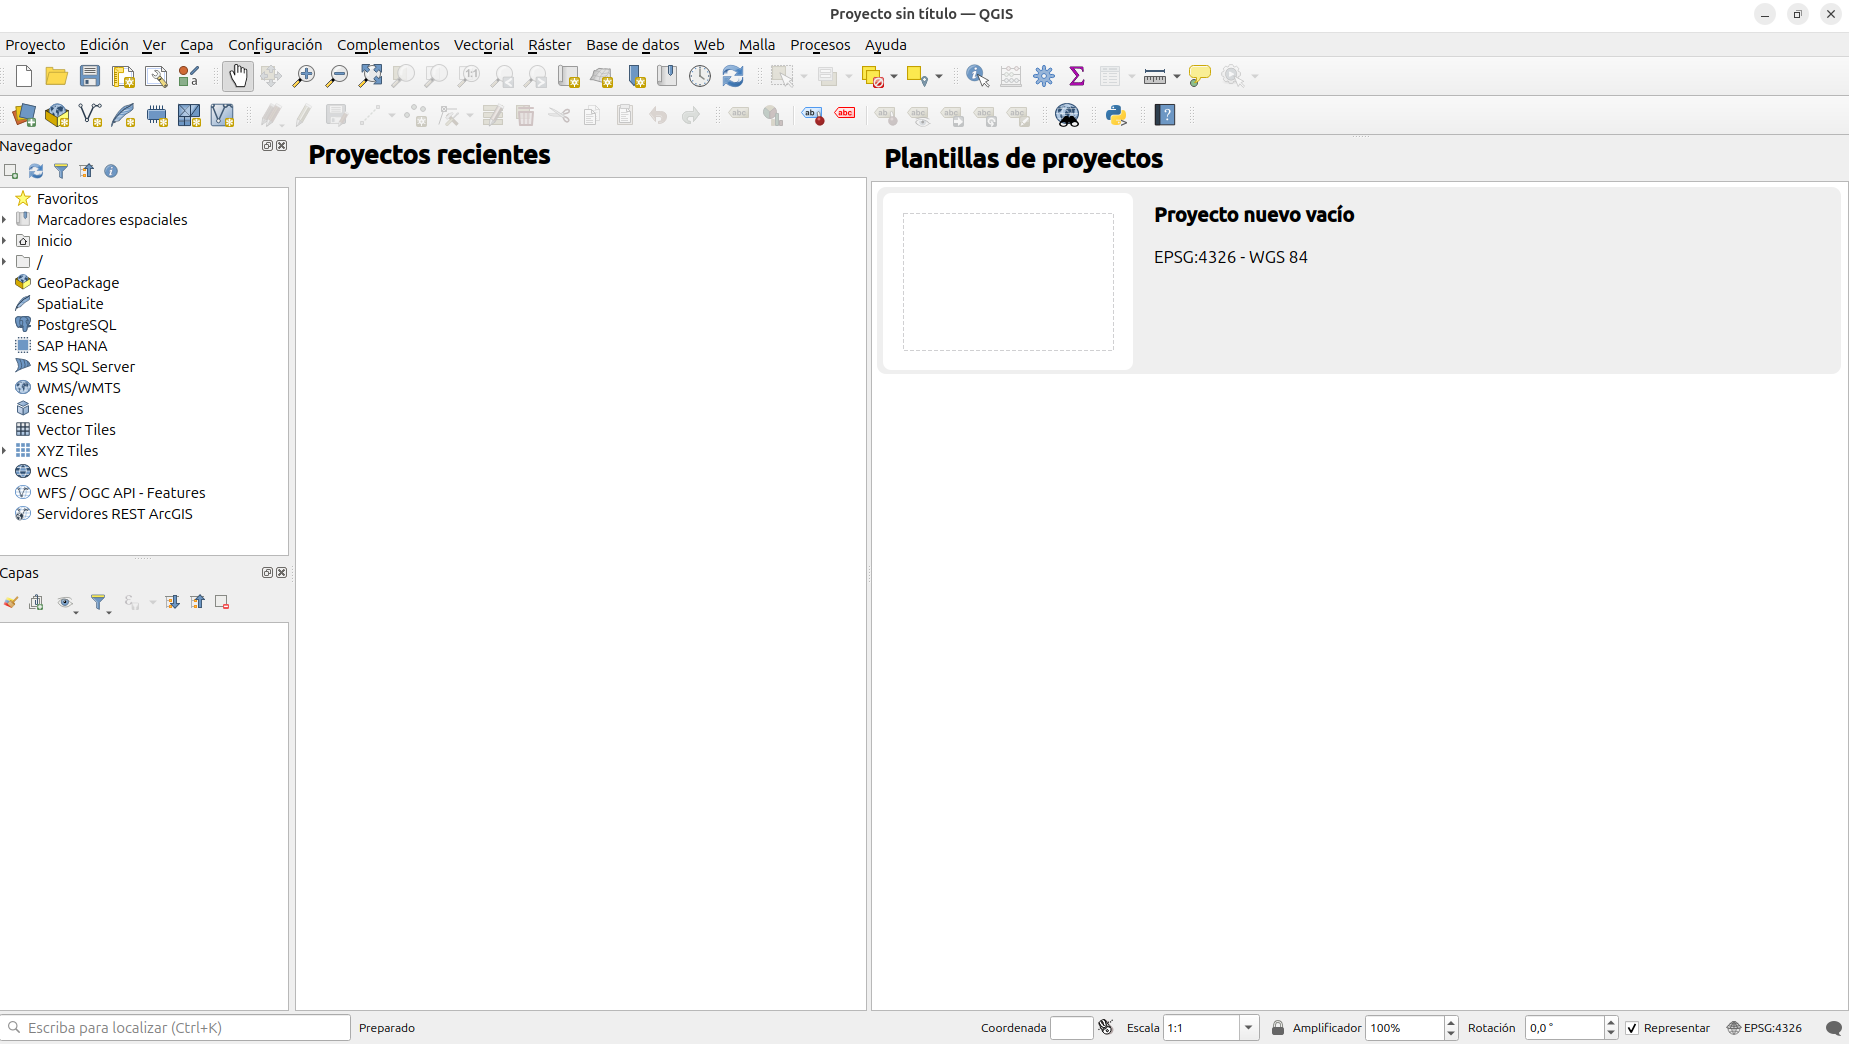Open the deselect features dropdown arrow
The image size is (1849, 1044).
(894, 77)
